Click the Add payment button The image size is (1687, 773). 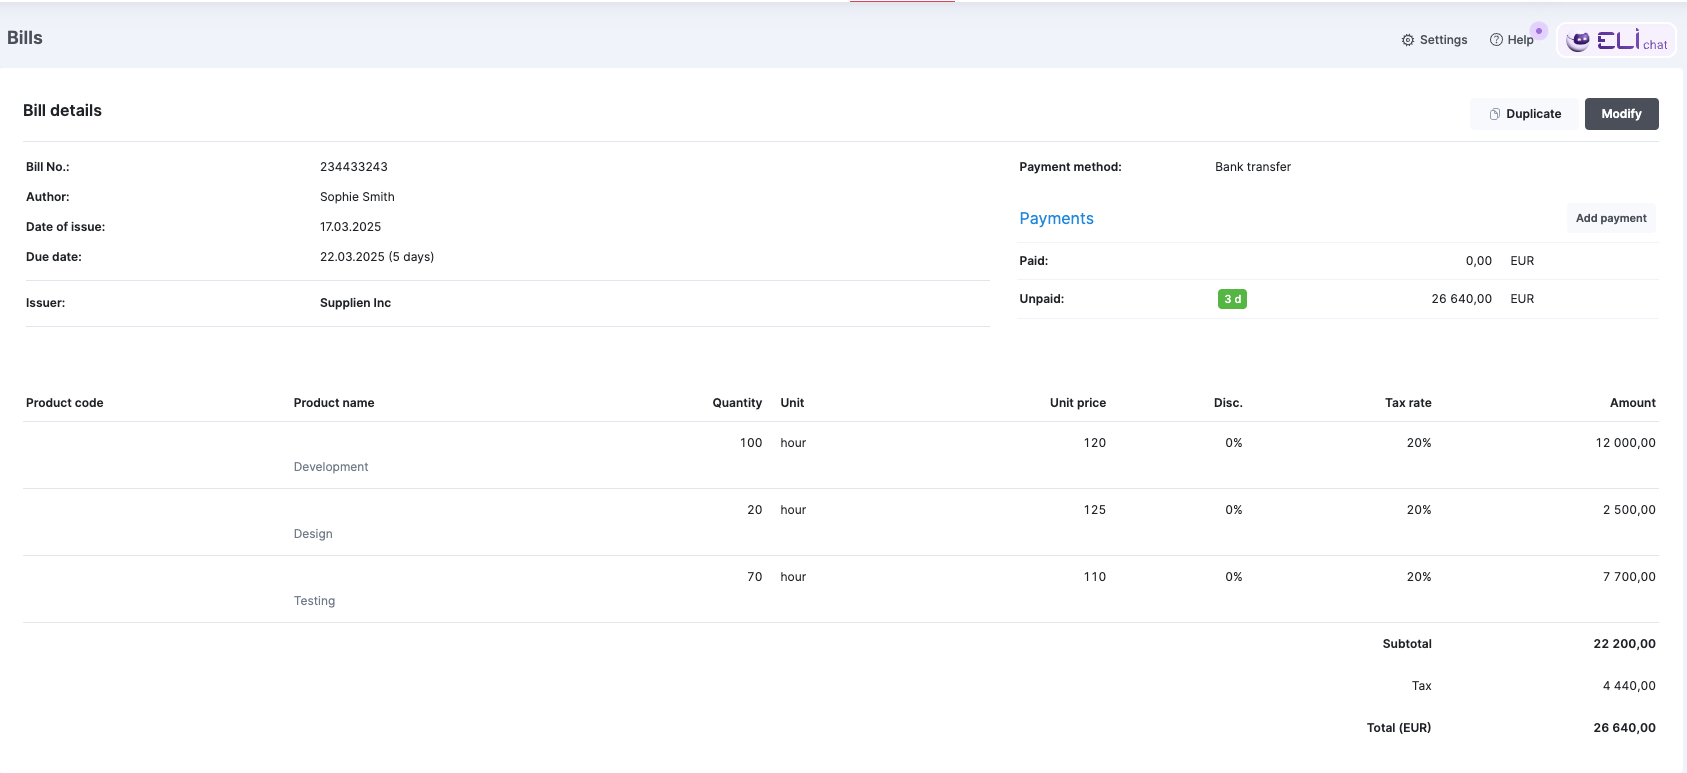point(1611,218)
